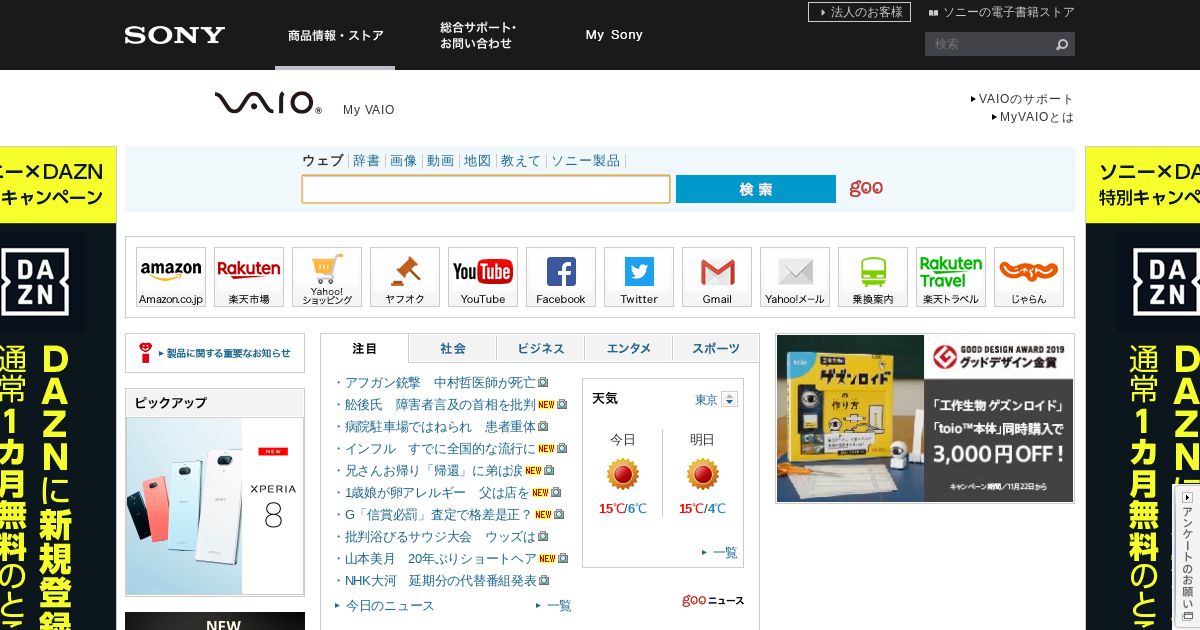Switch to the スポーツ news tab

[716, 349]
